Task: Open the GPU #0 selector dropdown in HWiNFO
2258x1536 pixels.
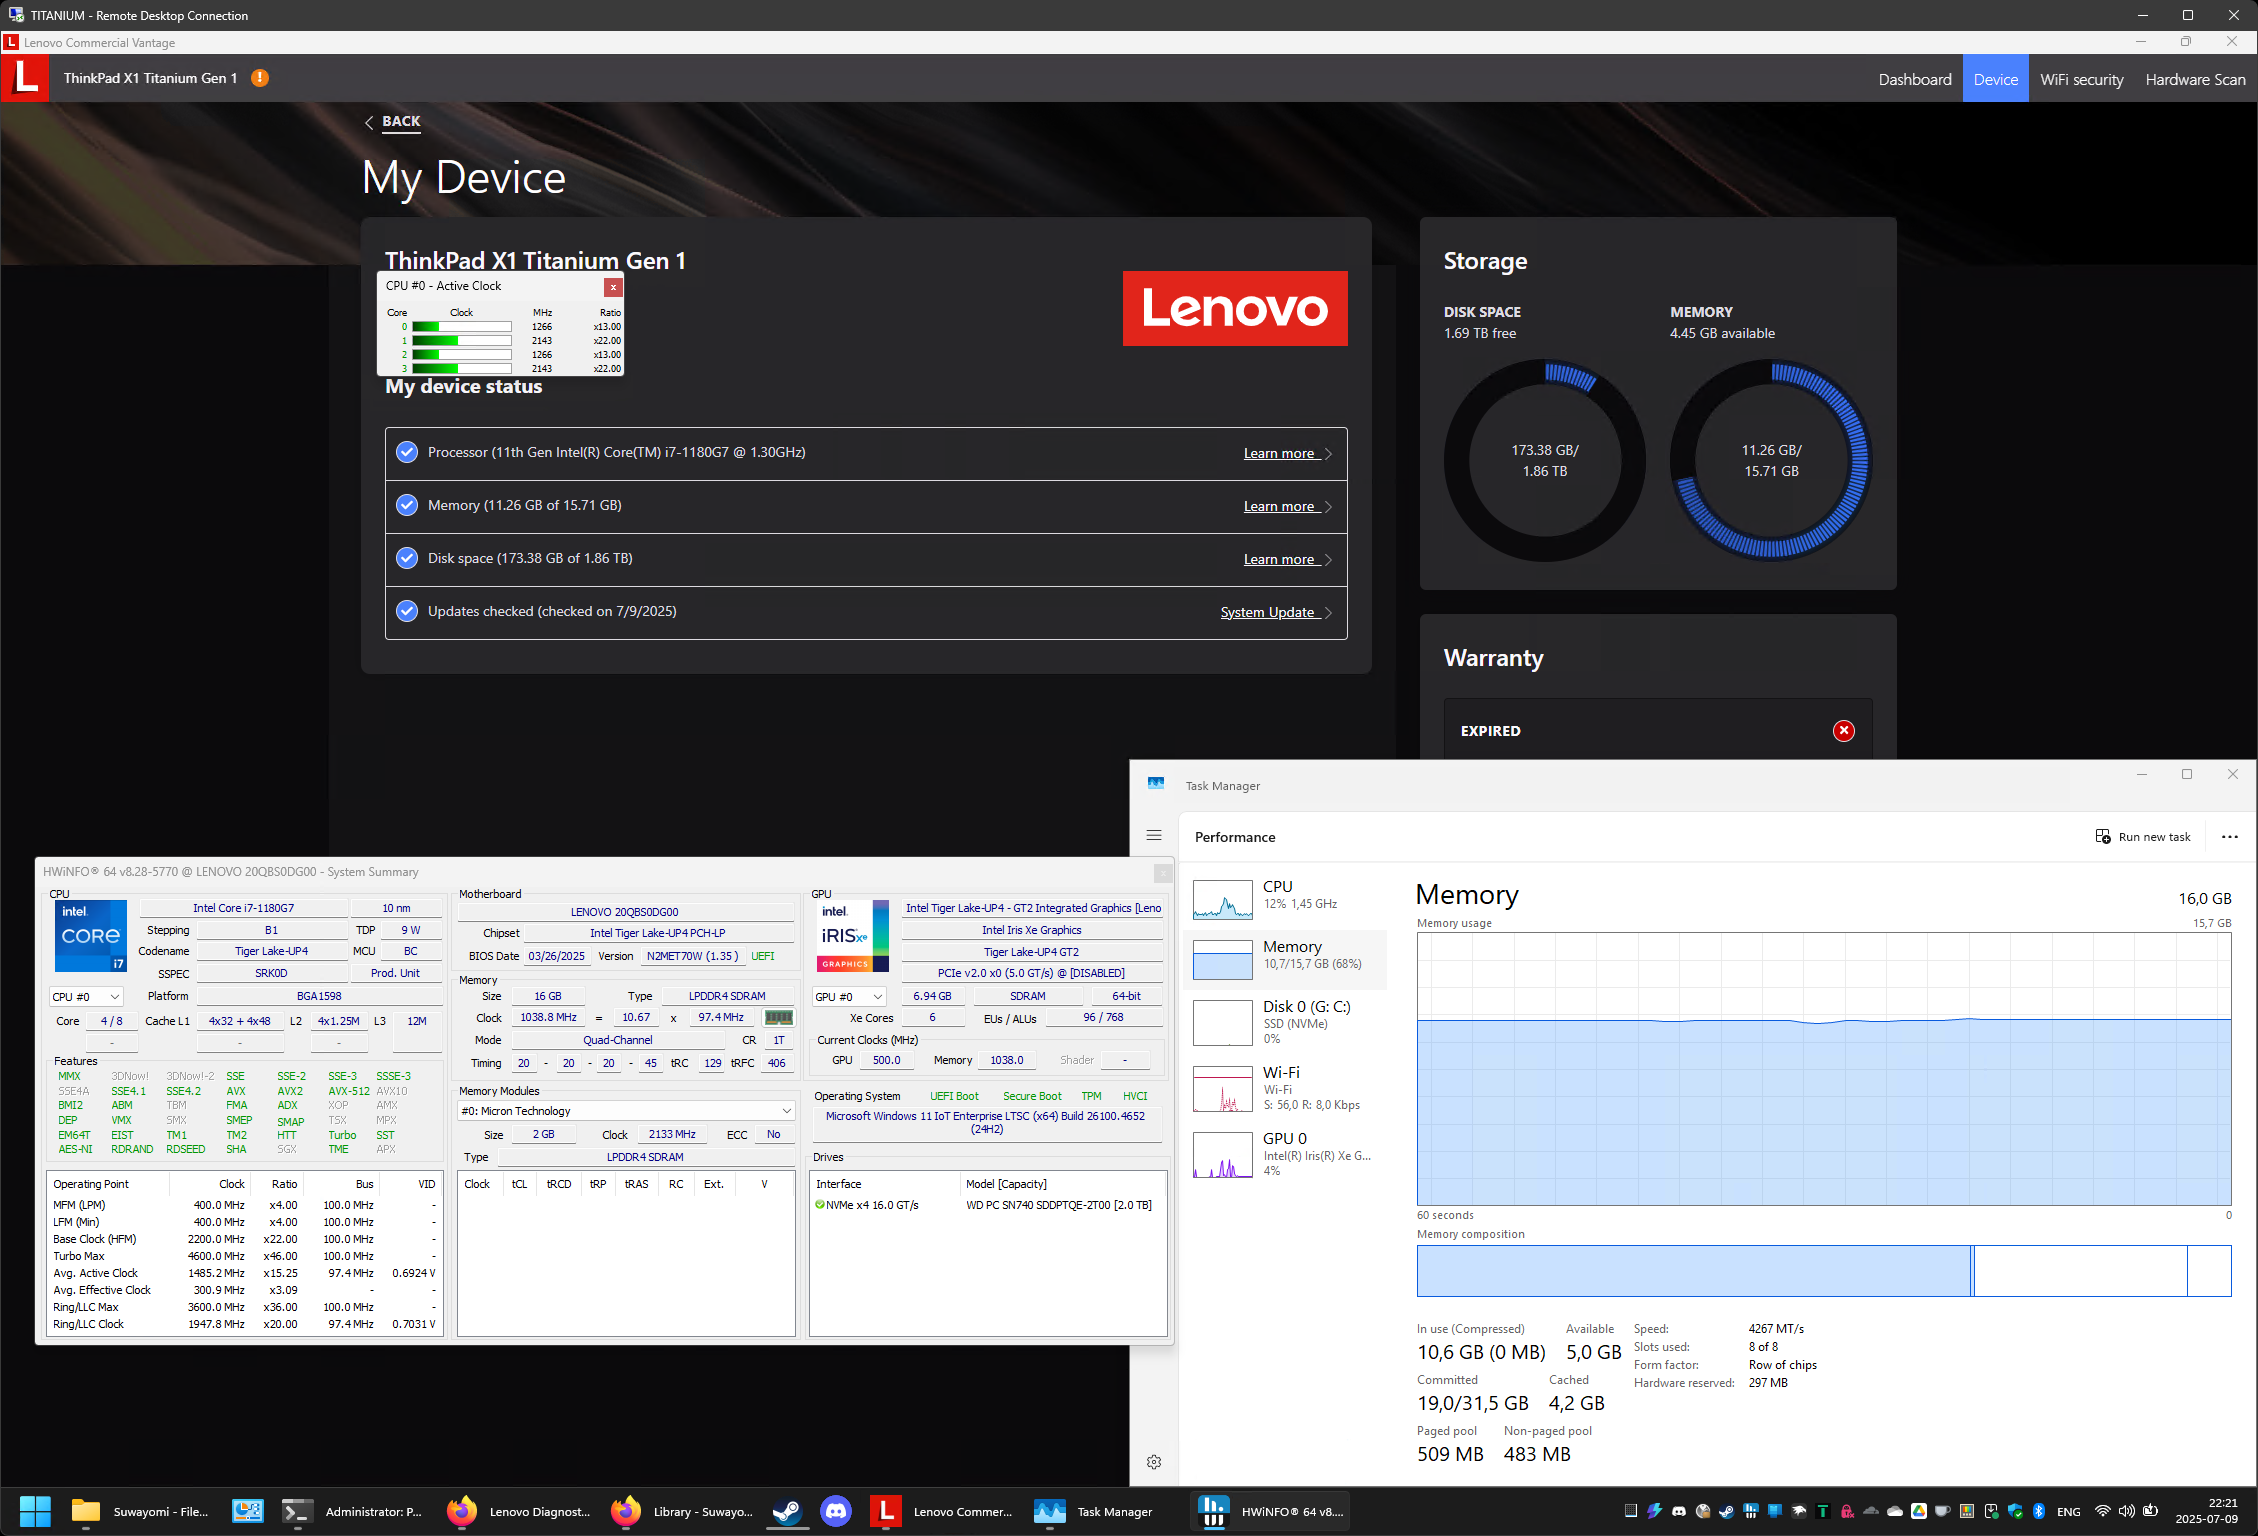Action: [x=849, y=997]
